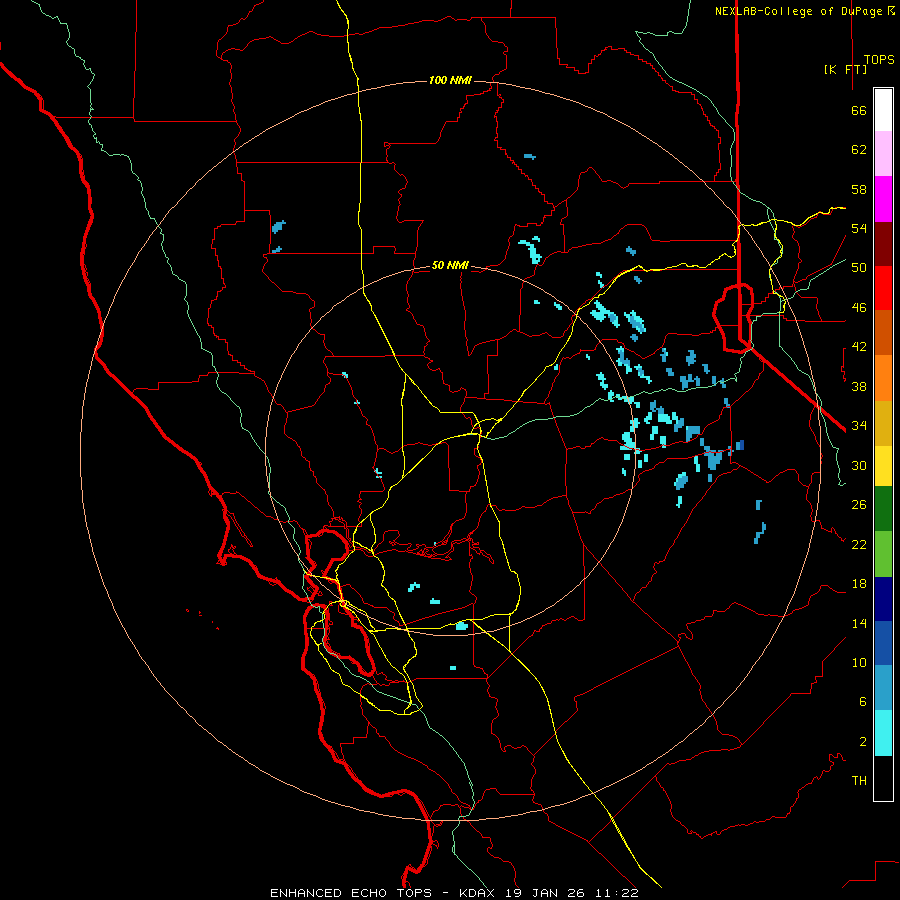This screenshot has height=900, width=900.
Task: Click the "6" legend value
Action: point(863,701)
